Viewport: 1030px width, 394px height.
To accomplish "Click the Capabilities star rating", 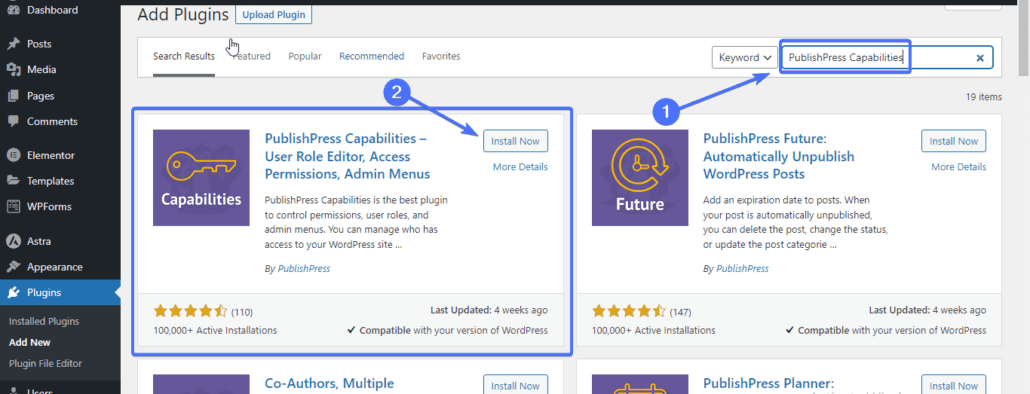I will click(190, 311).
